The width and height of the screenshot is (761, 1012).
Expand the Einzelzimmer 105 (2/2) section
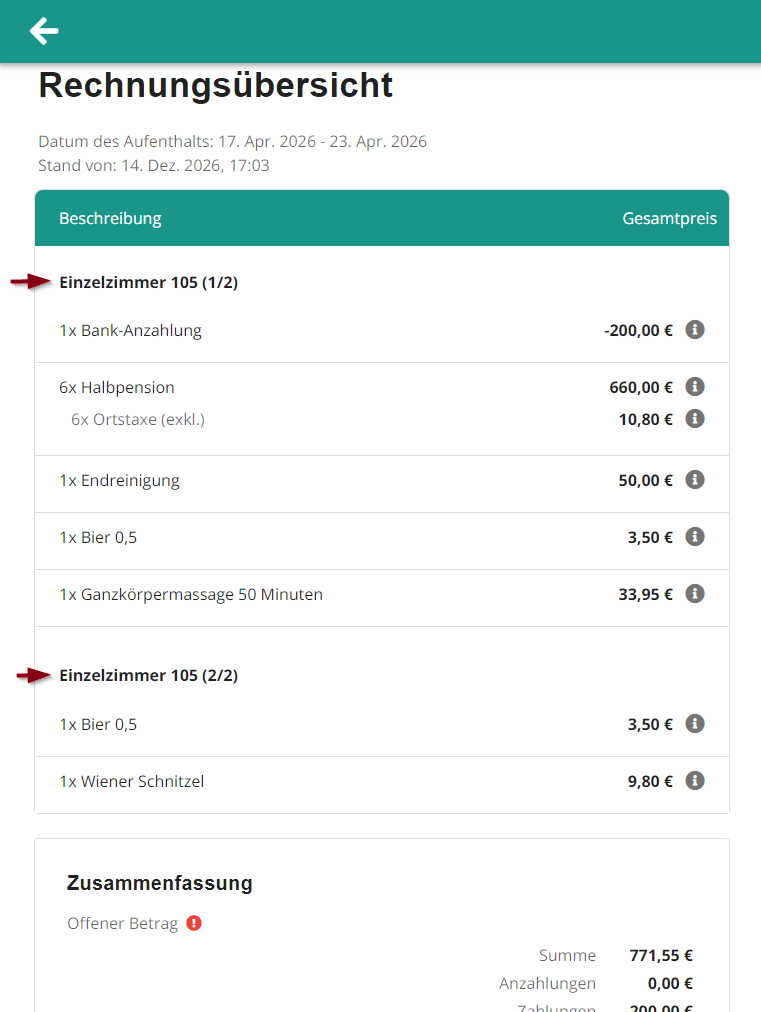point(148,675)
